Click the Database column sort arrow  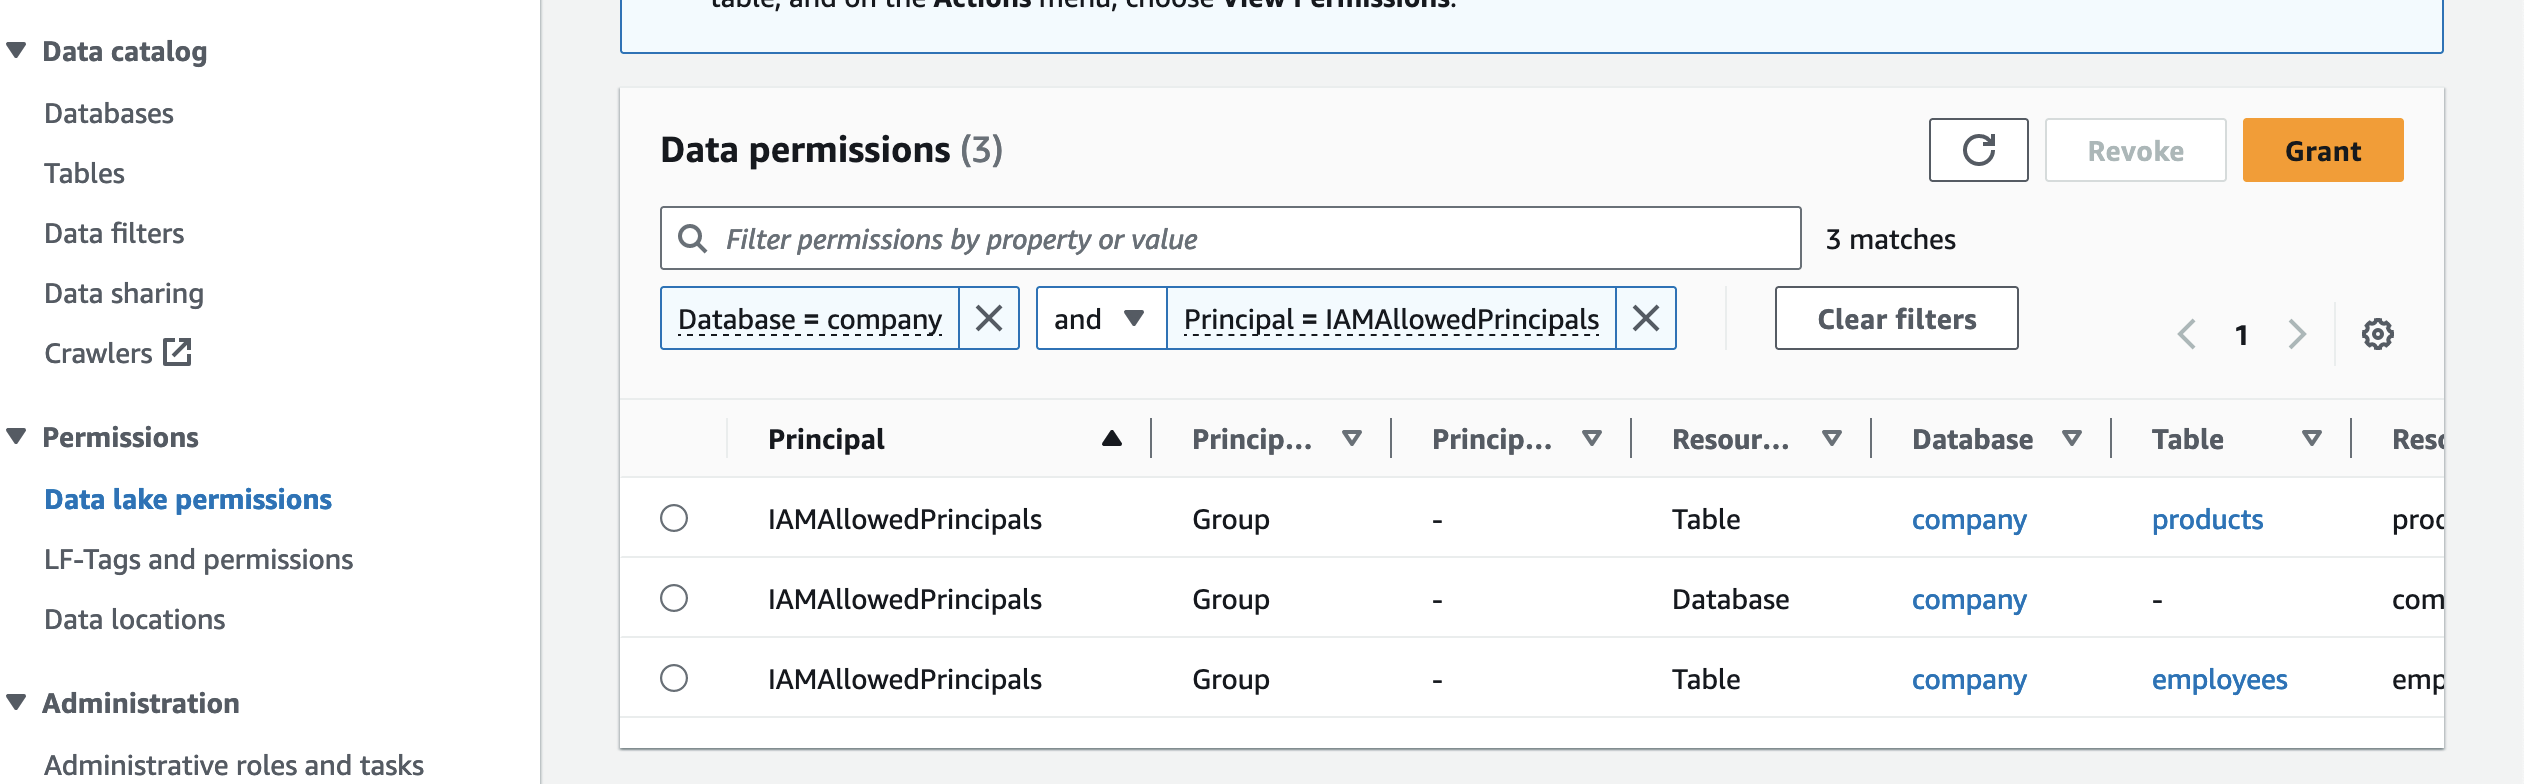[2072, 439]
